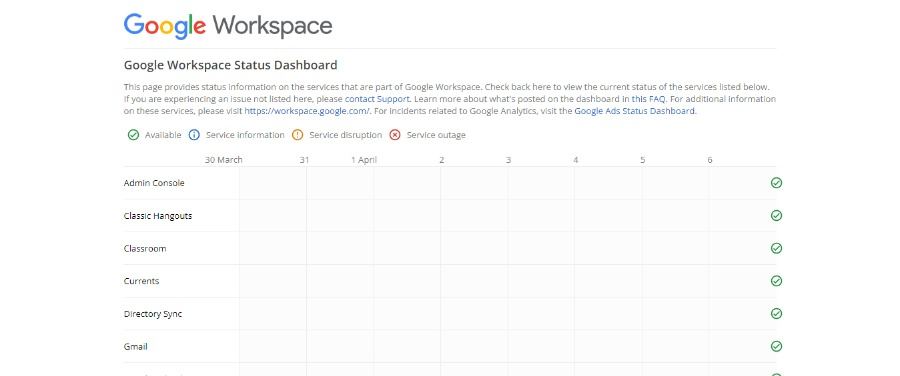Click the Gmail available status checkmark
900x376 pixels.
pyautogui.click(x=776, y=347)
